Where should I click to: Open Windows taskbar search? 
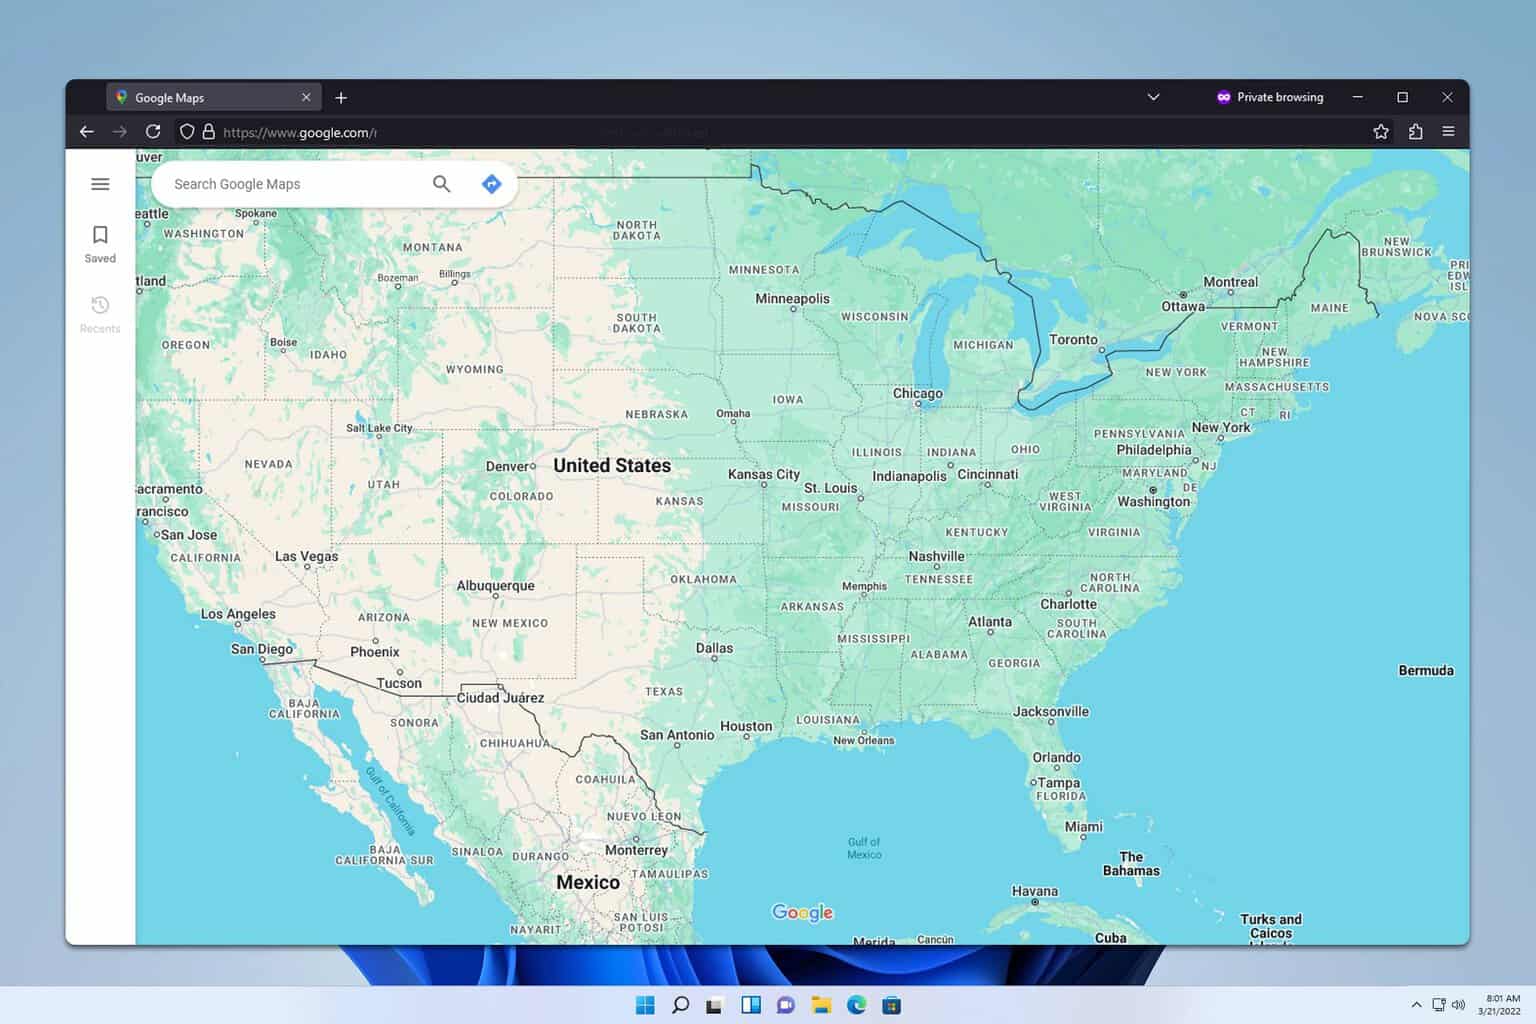coord(680,1005)
